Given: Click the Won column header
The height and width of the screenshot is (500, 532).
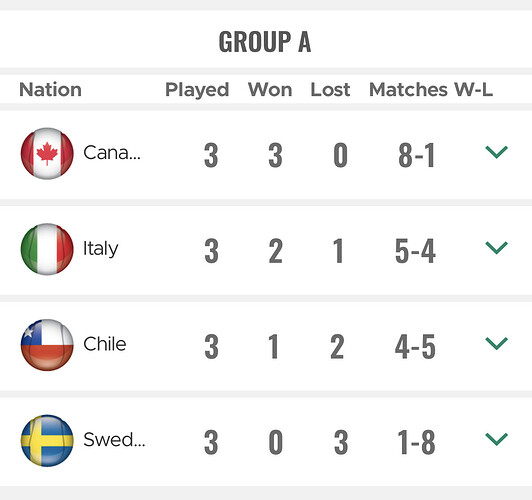Looking at the screenshot, I should coord(270,90).
